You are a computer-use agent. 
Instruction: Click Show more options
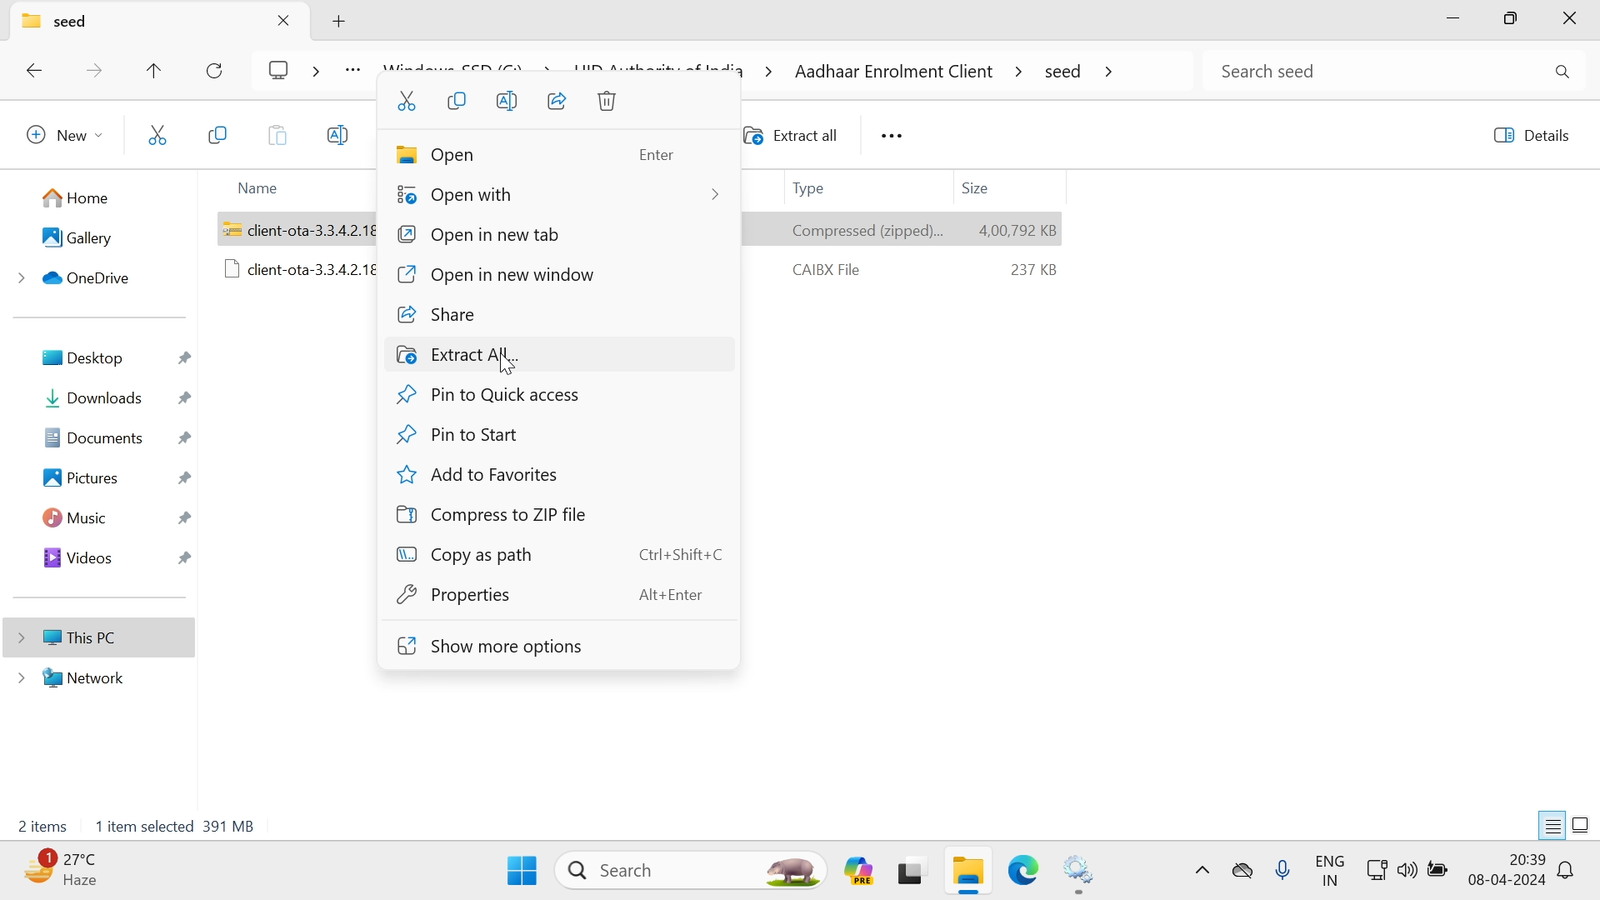point(559,646)
